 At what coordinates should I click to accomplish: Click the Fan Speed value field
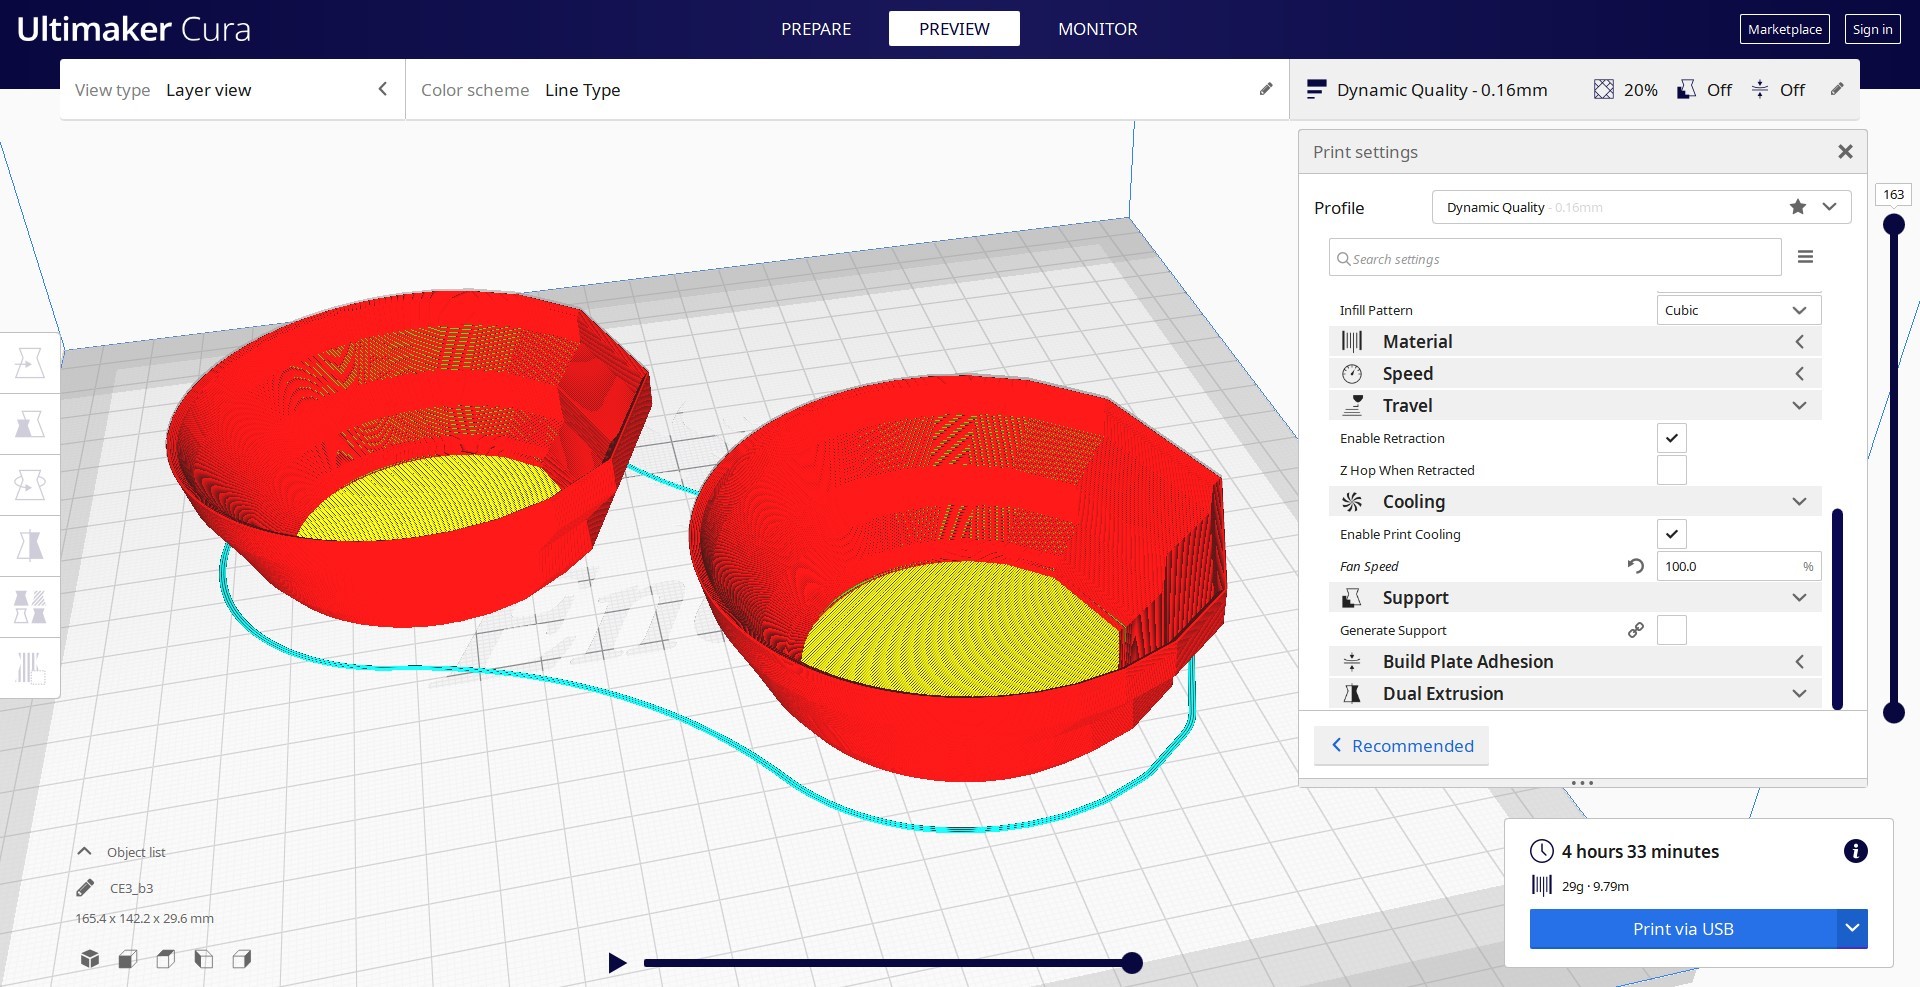[1738, 566]
